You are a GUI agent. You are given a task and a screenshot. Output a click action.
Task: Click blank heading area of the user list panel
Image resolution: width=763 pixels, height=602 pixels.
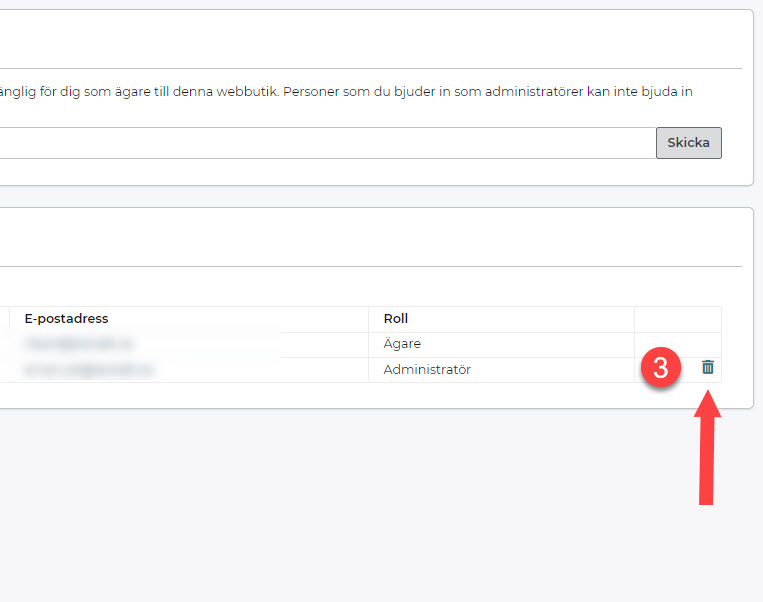click(x=370, y=238)
